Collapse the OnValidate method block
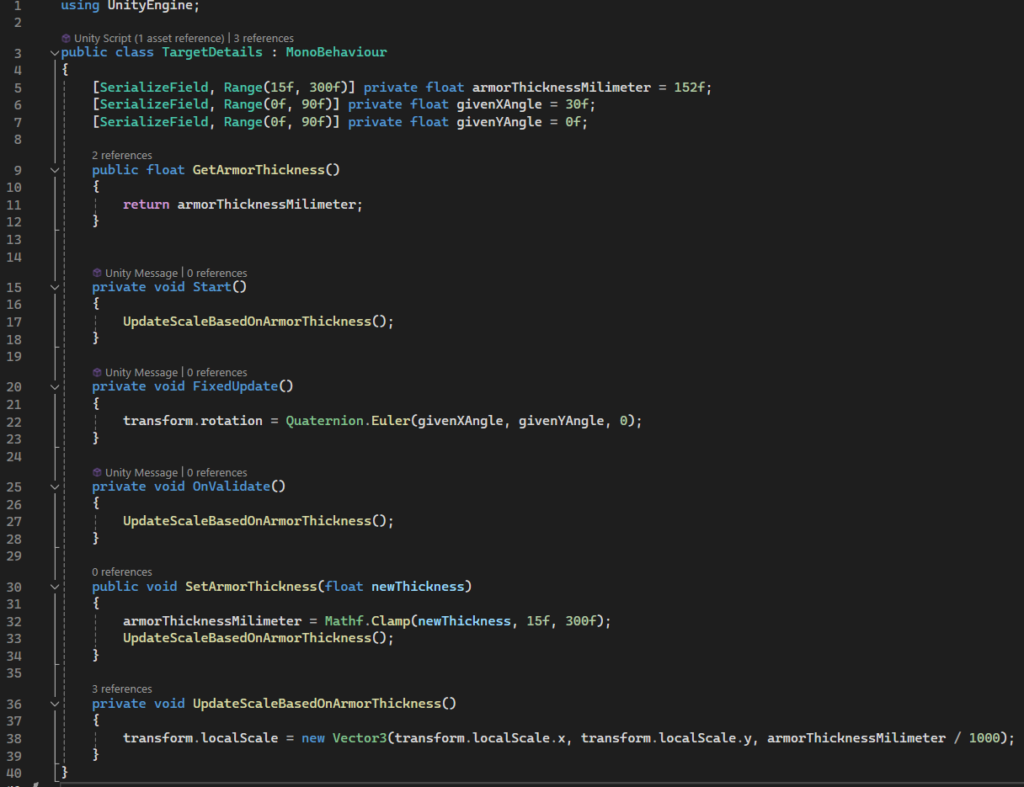The width and height of the screenshot is (1024, 787). (55, 487)
